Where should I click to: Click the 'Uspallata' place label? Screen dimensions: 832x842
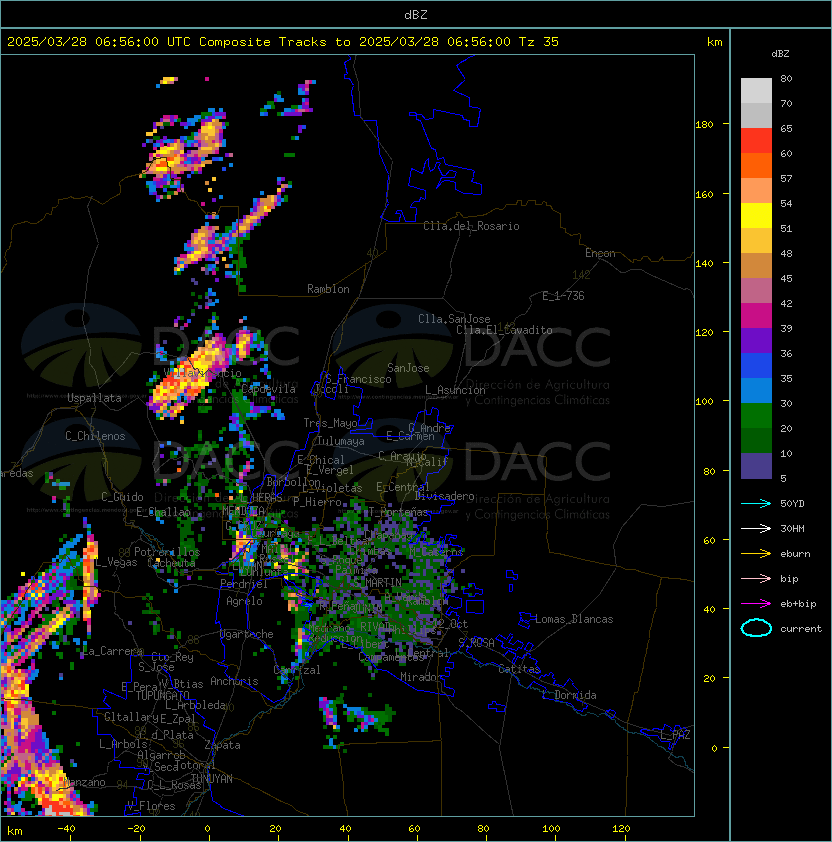click(x=95, y=398)
